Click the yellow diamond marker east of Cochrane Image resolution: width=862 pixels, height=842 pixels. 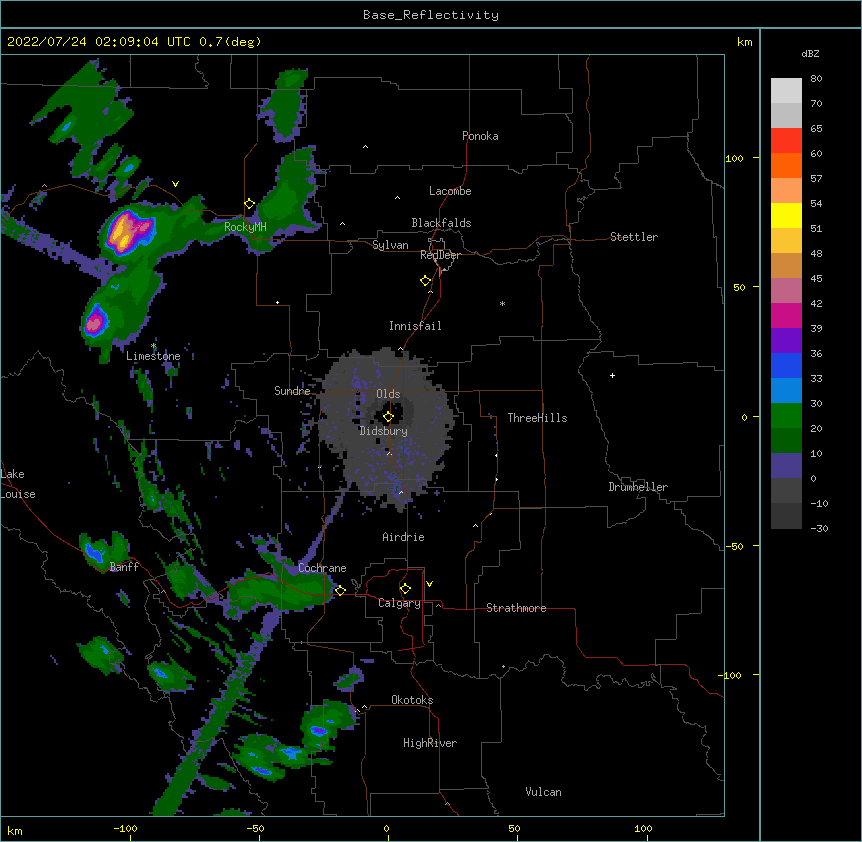pyautogui.click(x=340, y=591)
